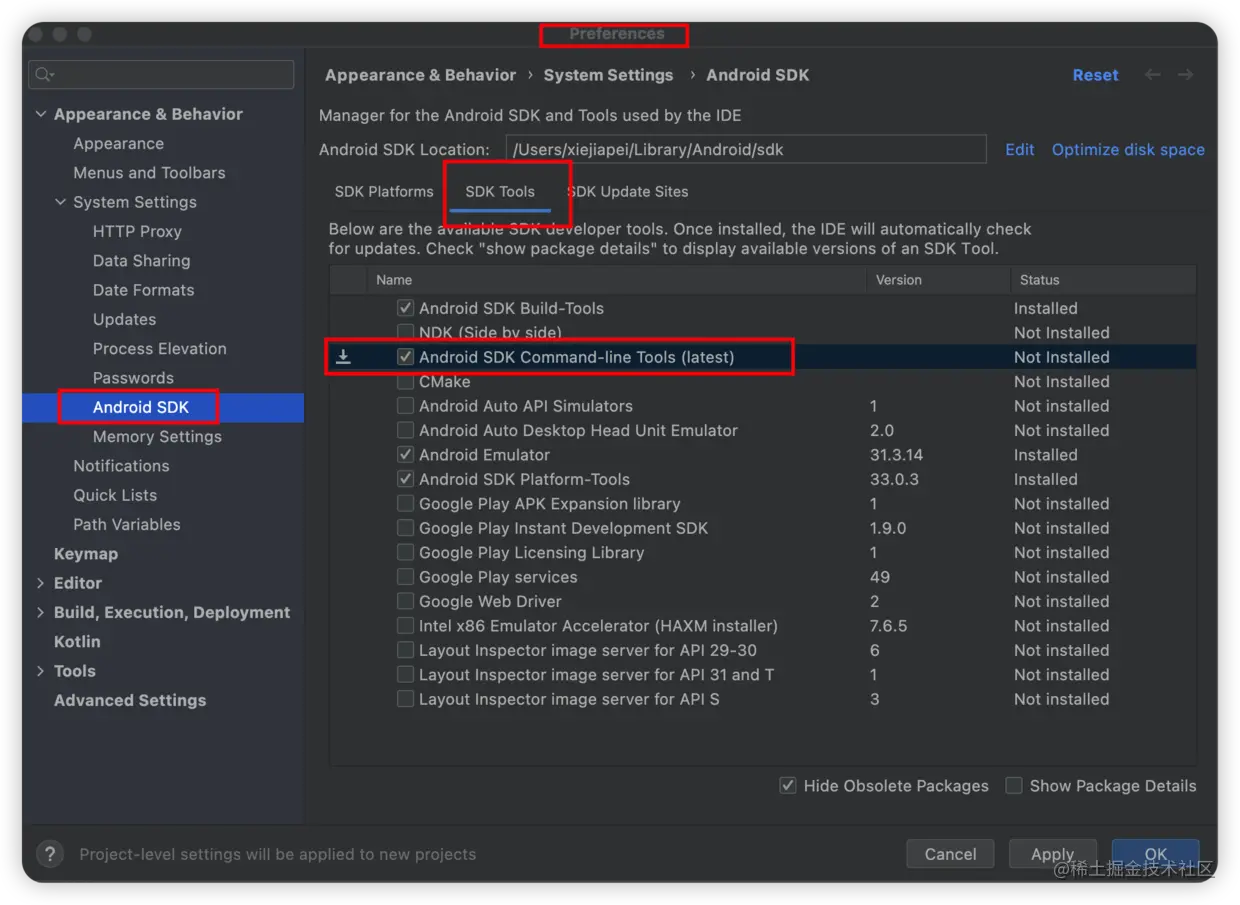Toggle Show Package Details checkbox
The image size is (1240, 905).
[x=1014, y=786]
